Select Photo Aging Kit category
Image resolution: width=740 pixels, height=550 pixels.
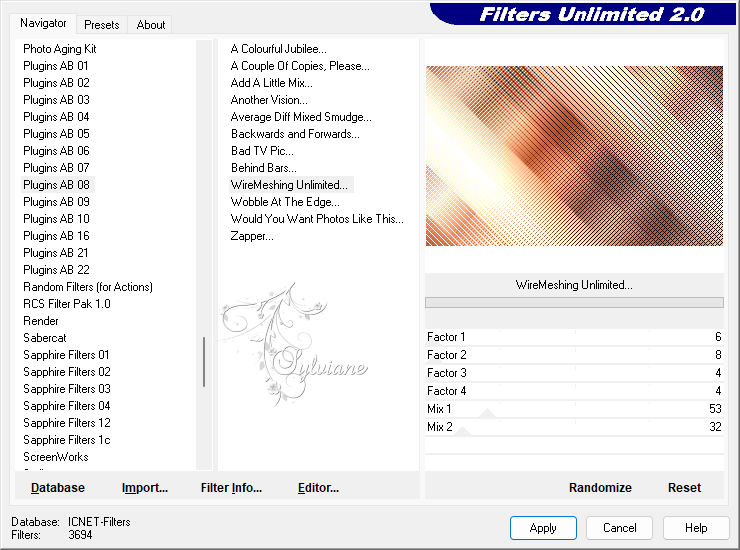(59, 49)
